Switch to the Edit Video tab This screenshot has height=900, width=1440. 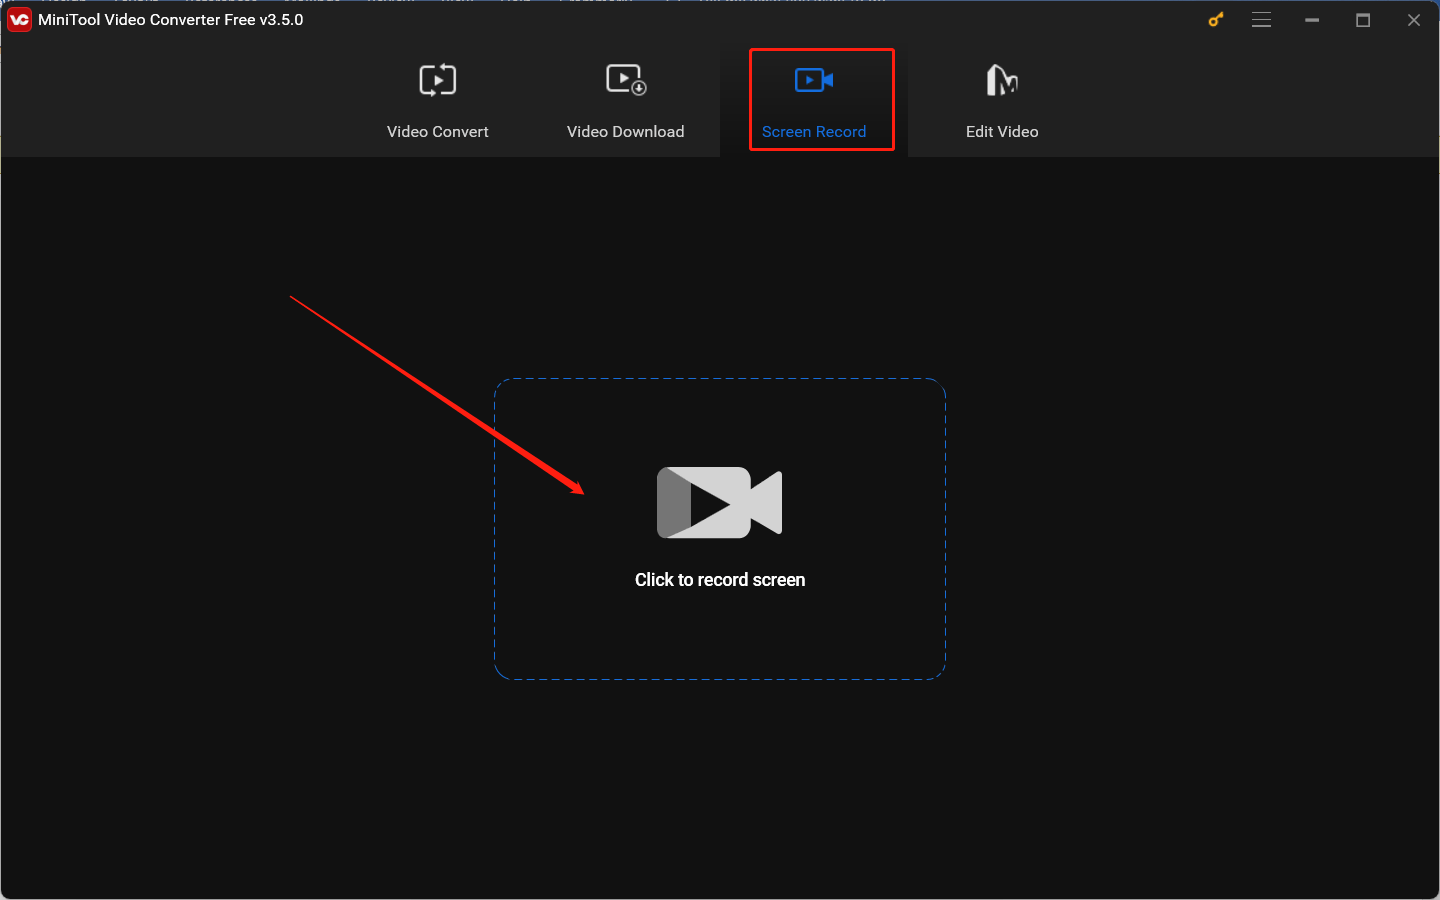(x=1002, y=100)
